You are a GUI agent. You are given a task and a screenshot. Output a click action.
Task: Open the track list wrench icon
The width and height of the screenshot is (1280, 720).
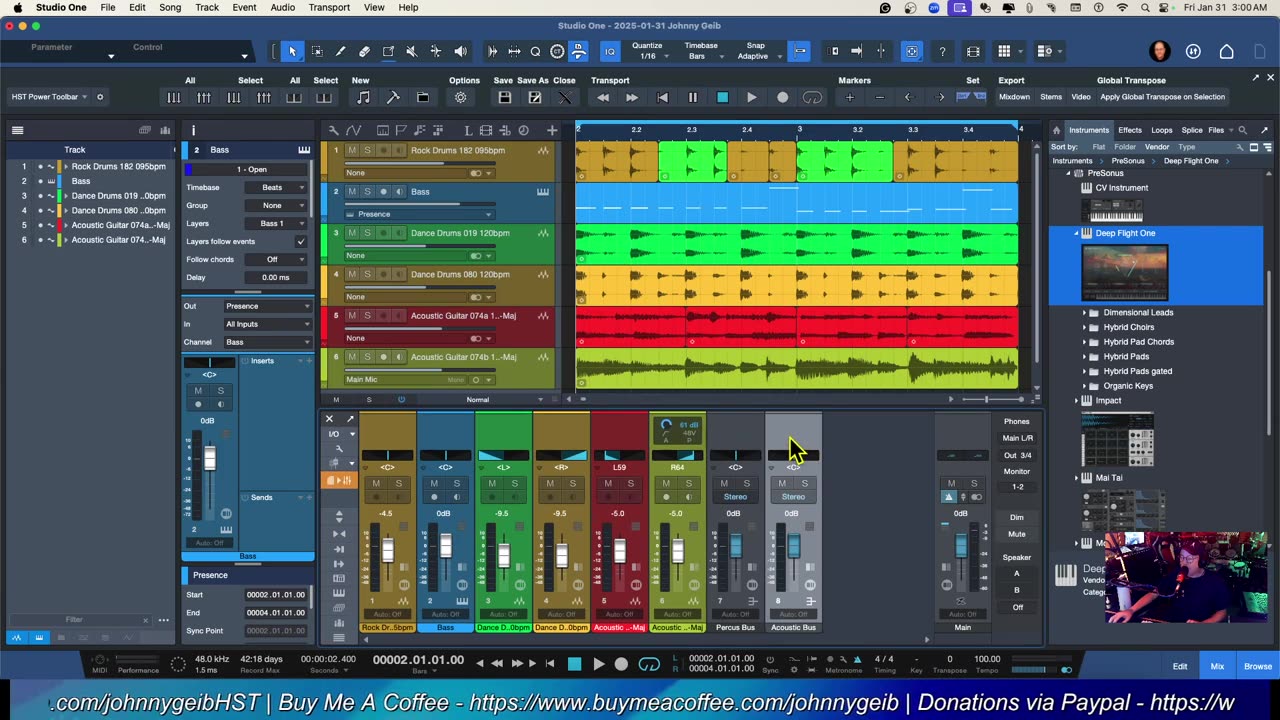[x=335, y=130]
